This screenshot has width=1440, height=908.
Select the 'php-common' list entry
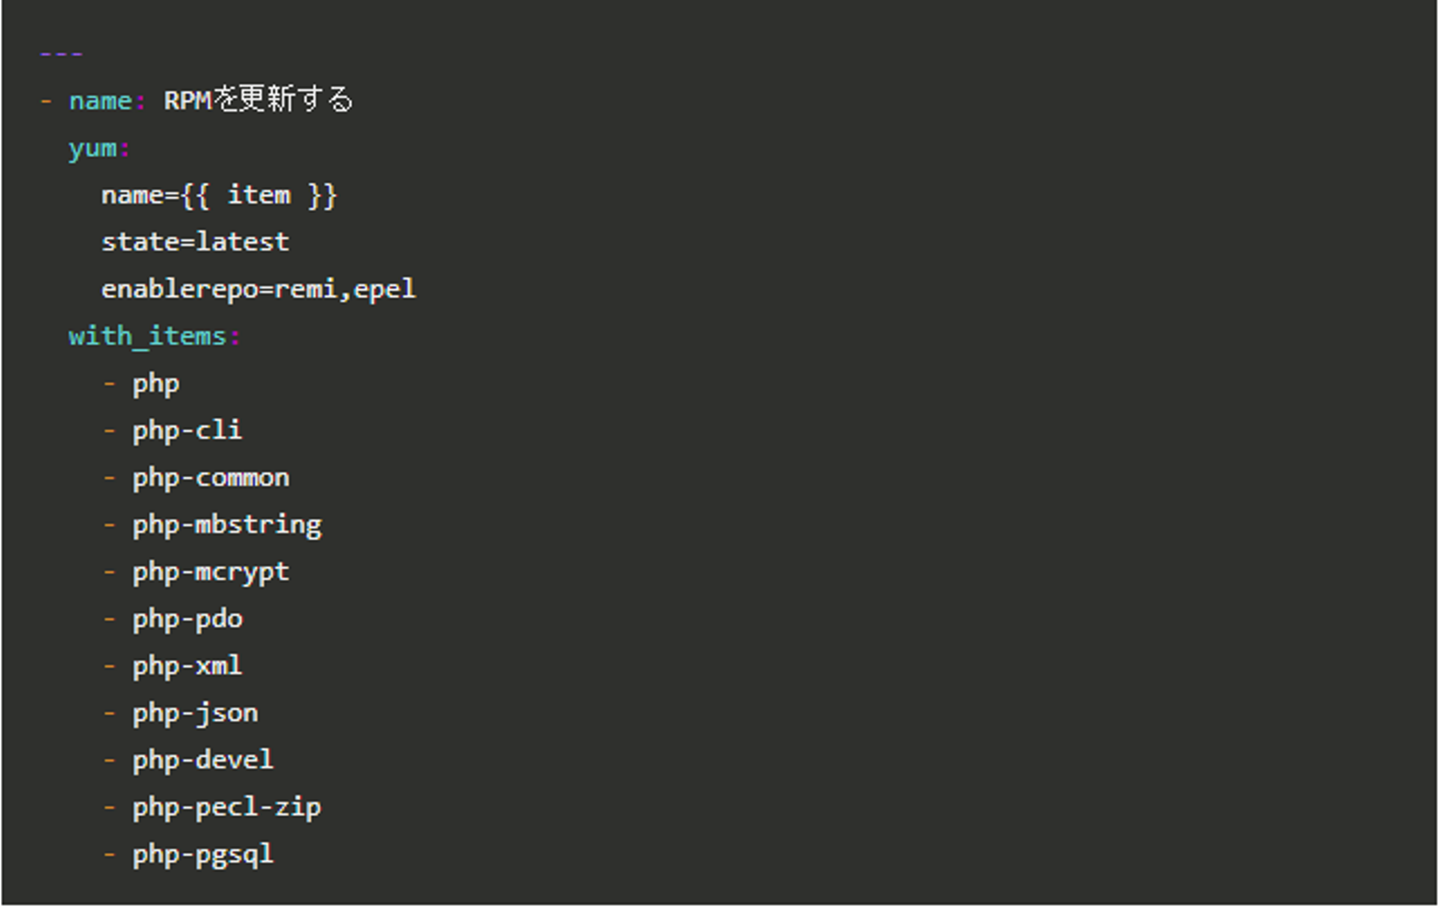pyautogui.click(x=211, y=478)
